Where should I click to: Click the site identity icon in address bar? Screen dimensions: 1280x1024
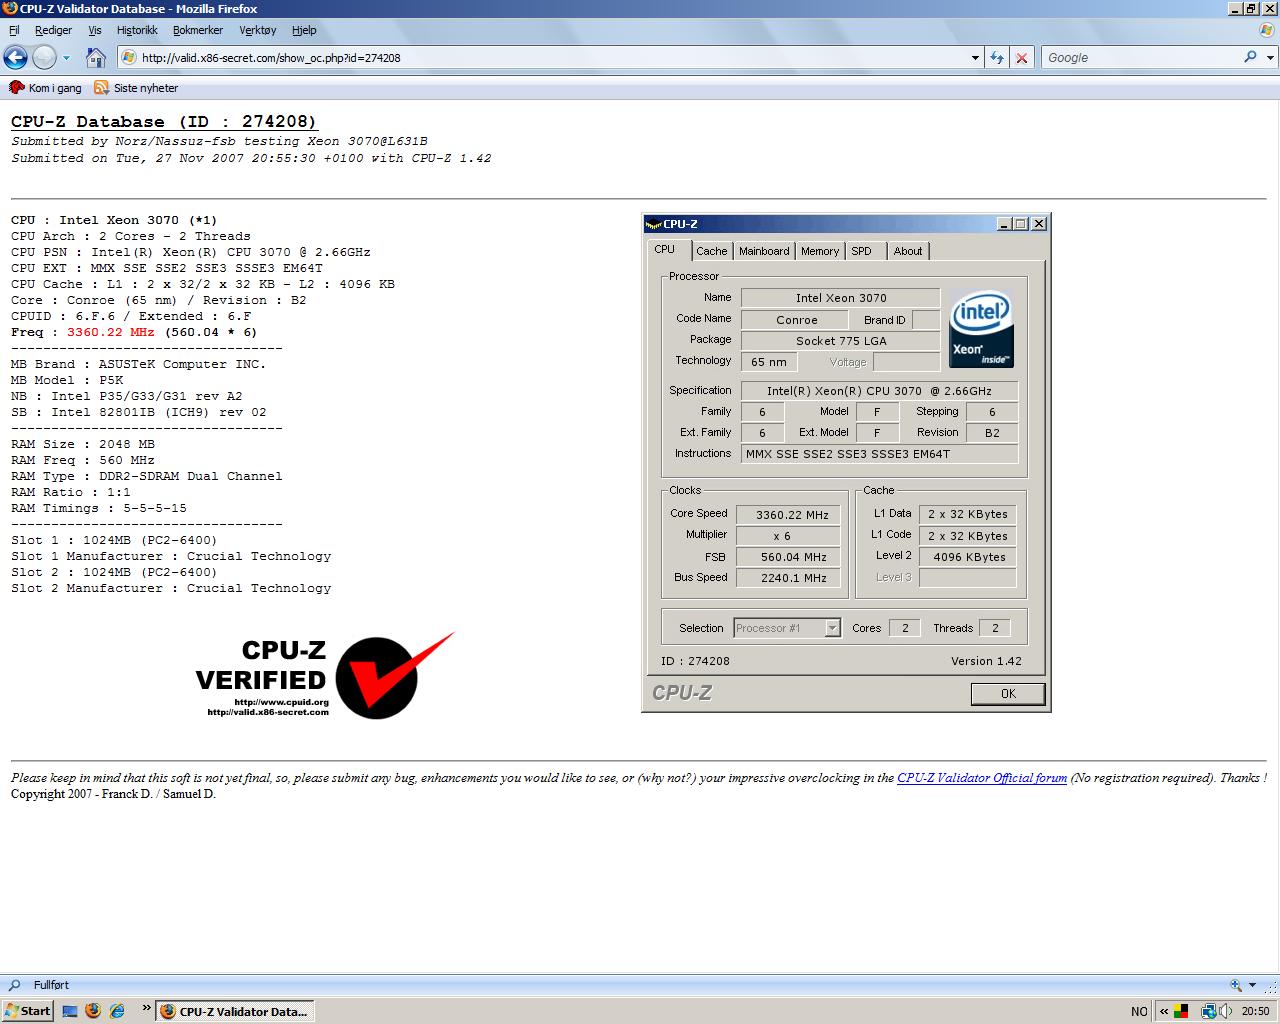pos(129,57)
